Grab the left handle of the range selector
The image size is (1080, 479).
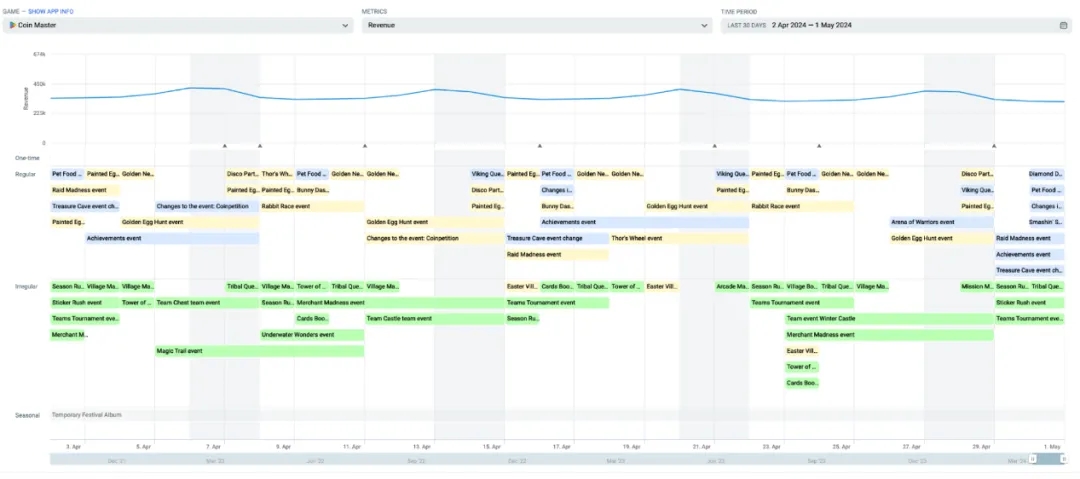[1034, 459]
